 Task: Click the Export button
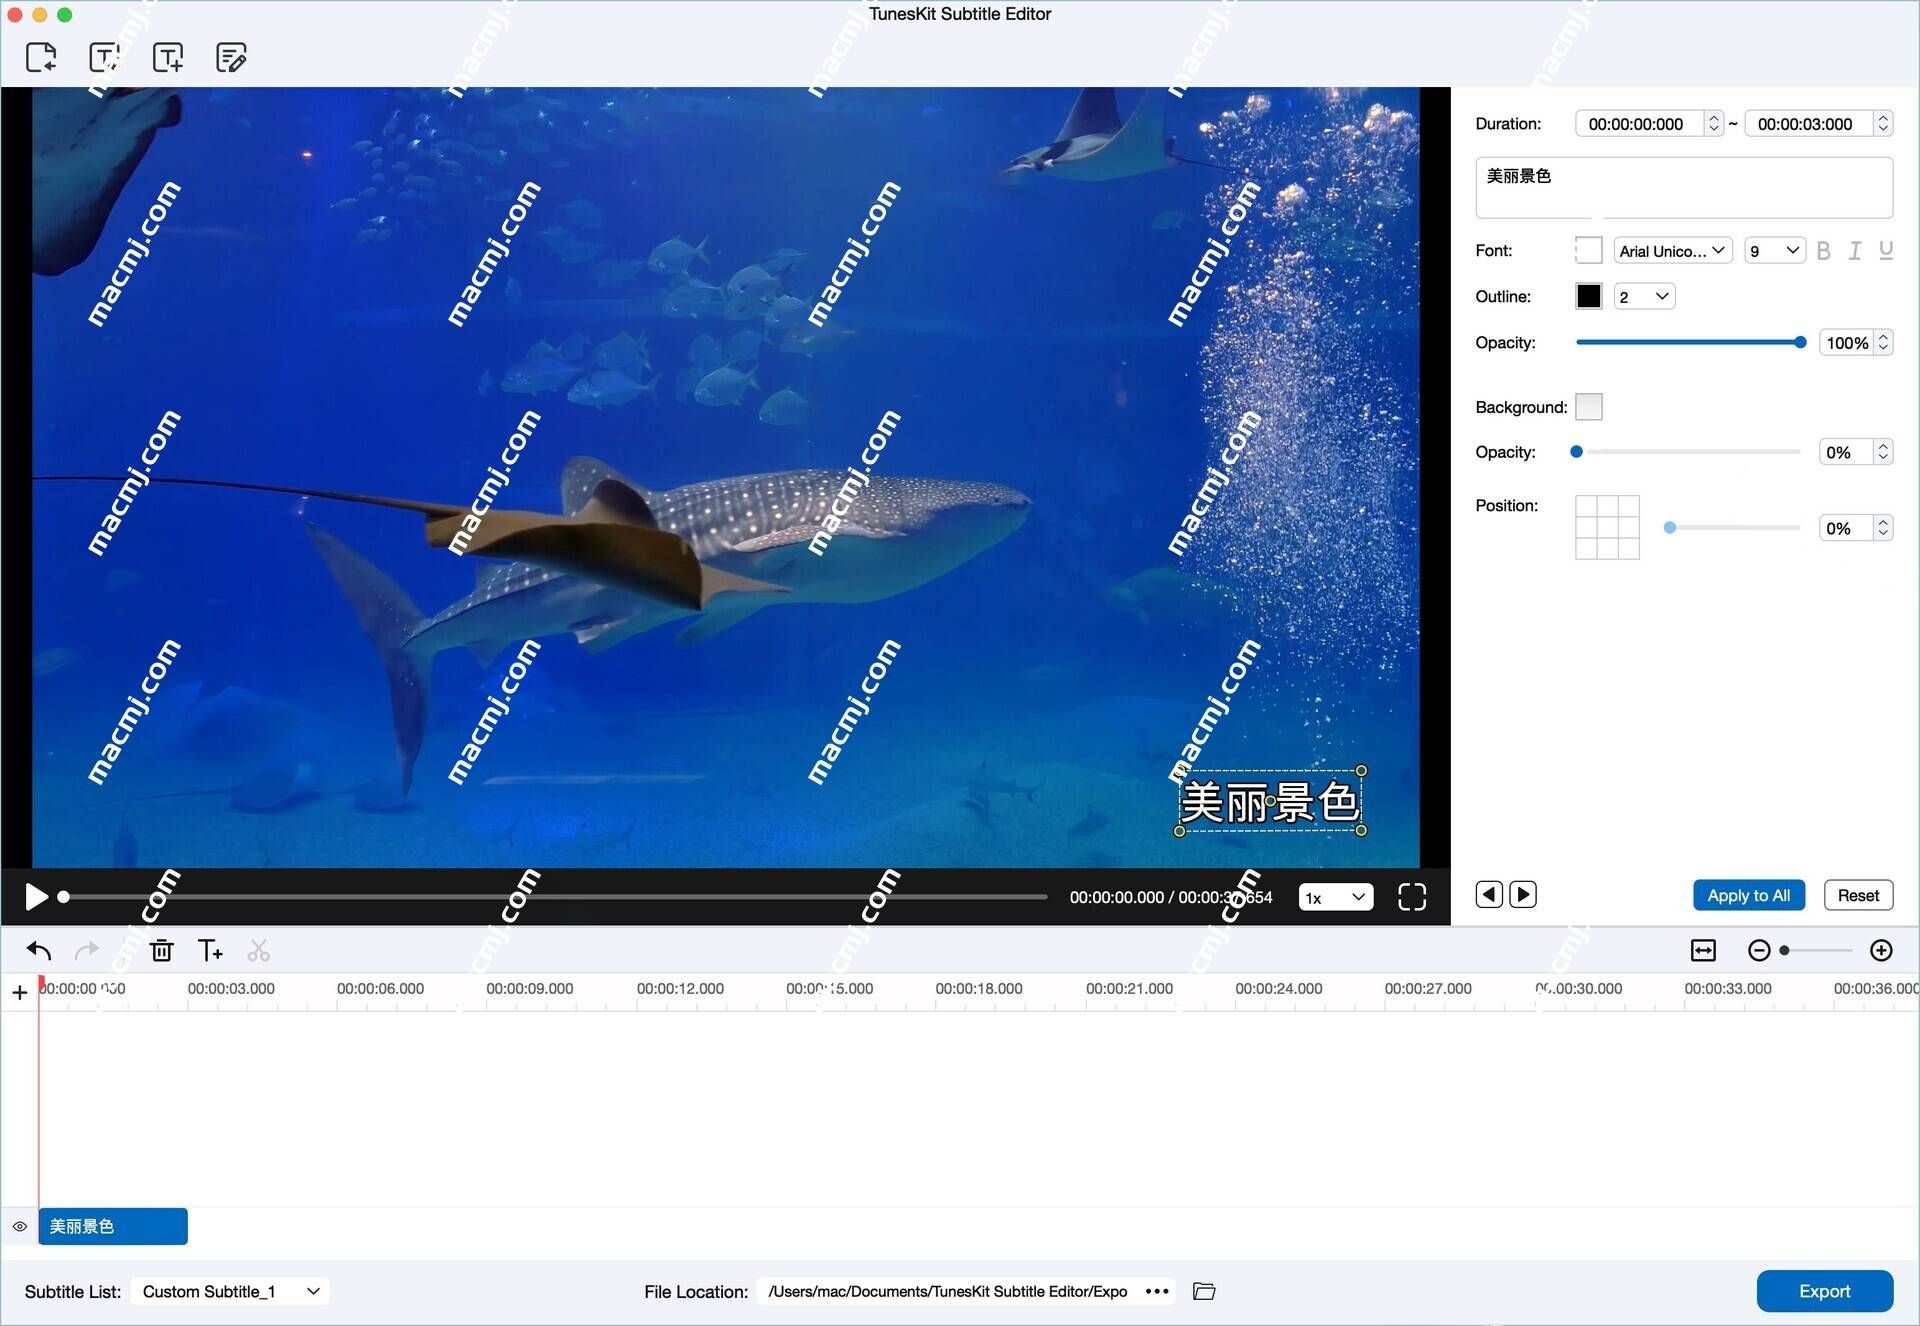[x=1824, y=1291]
